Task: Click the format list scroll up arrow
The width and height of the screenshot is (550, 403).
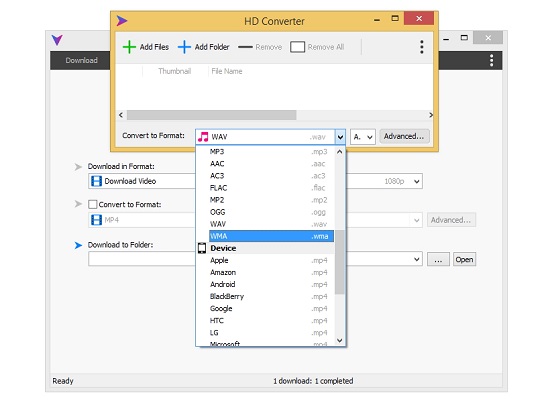Action: coord(339,152)
